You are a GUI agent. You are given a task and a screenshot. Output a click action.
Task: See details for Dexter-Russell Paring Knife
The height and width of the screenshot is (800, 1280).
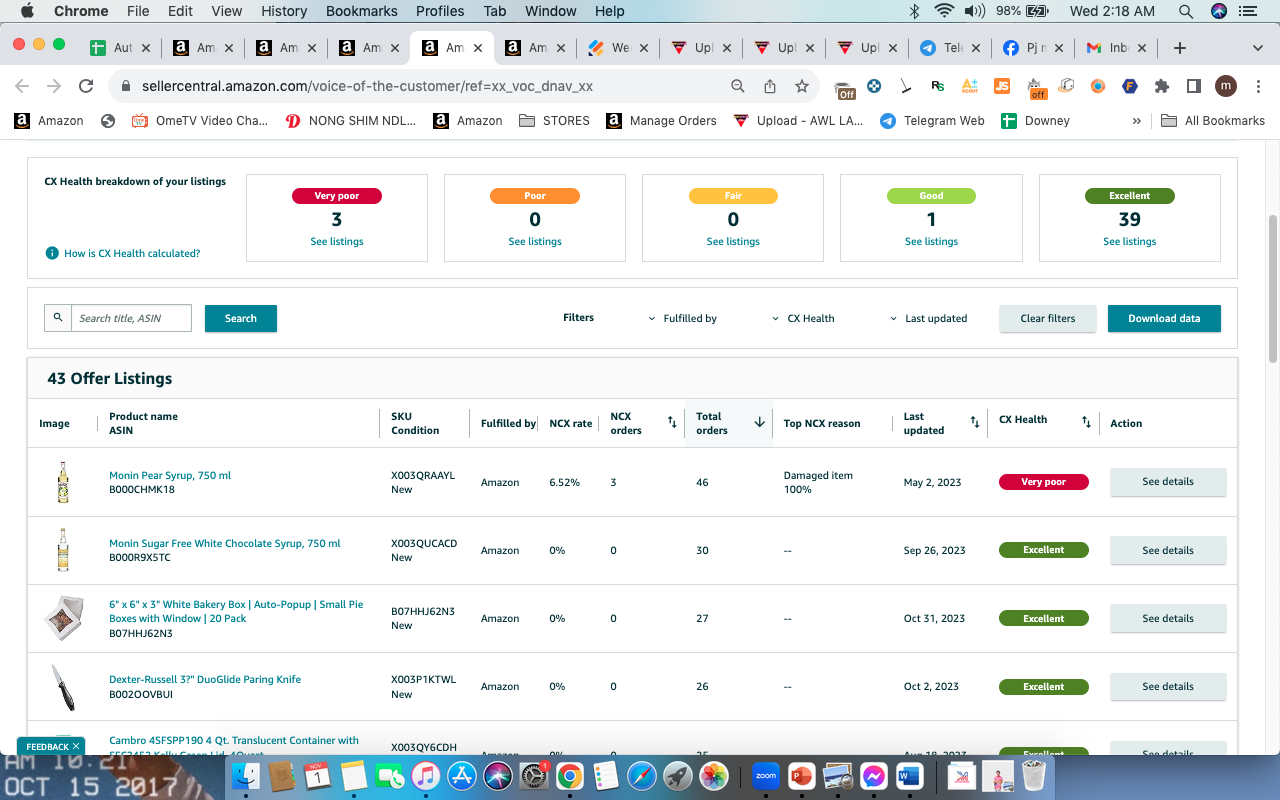click(1168, 686)
